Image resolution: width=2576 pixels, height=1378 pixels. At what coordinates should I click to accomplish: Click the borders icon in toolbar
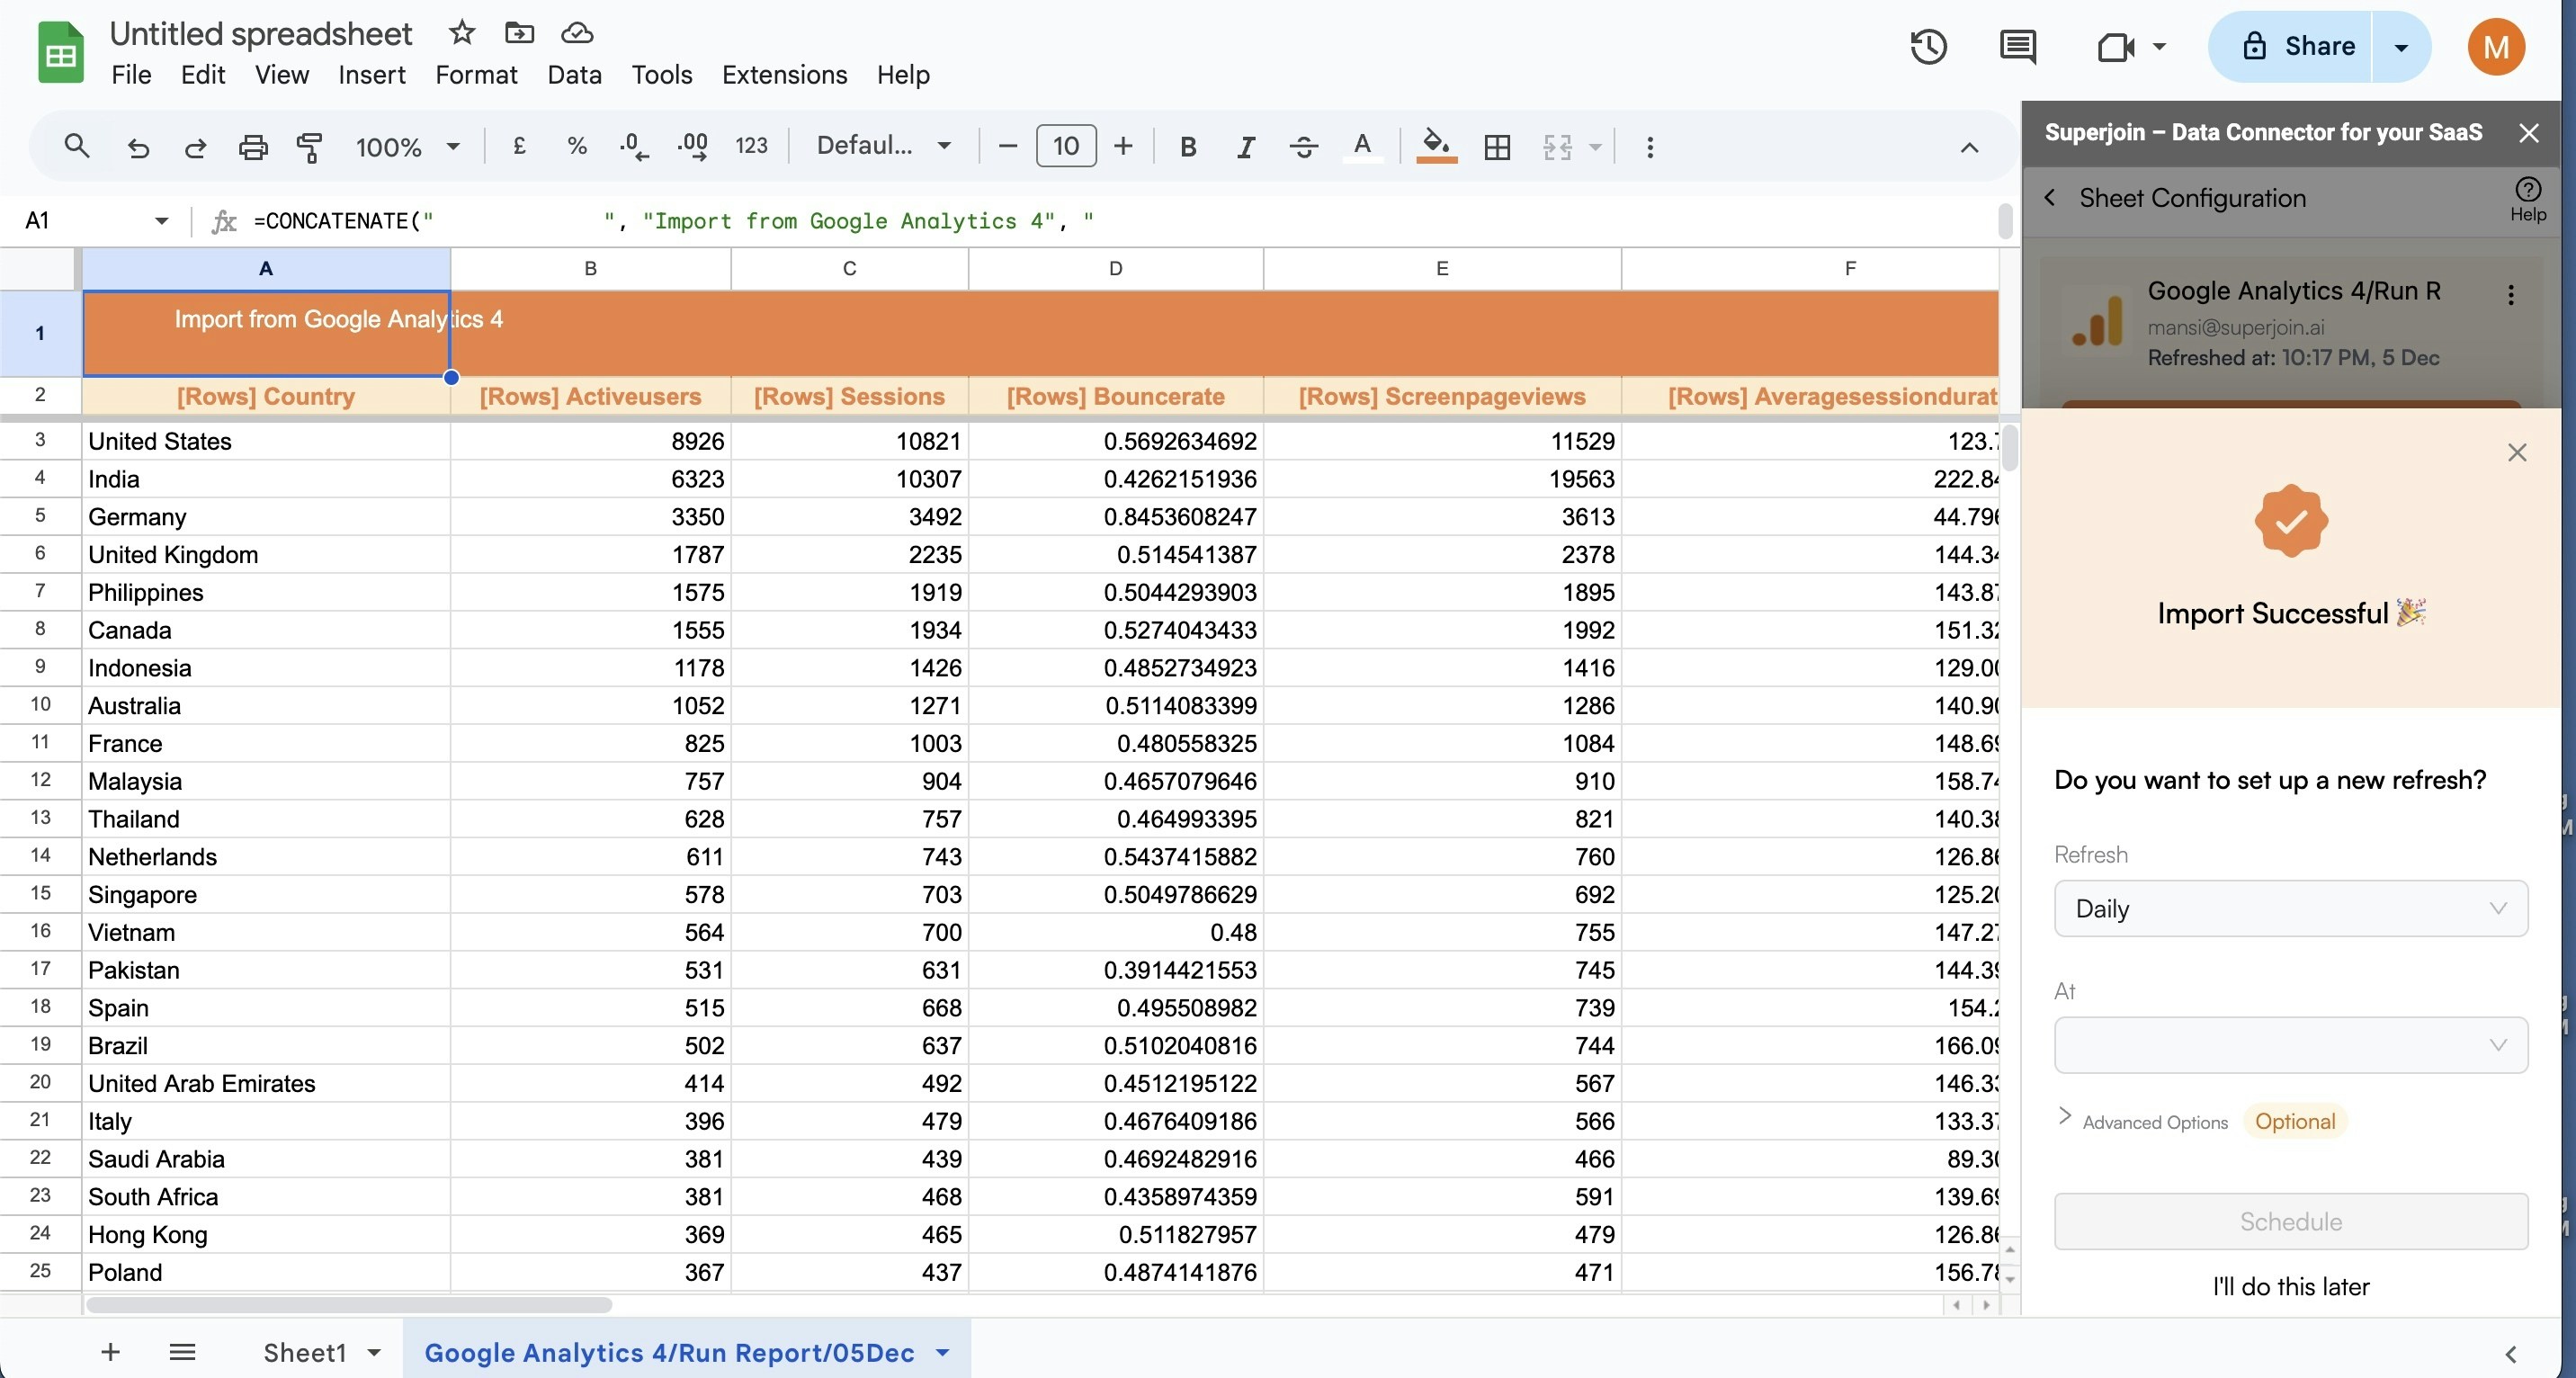coord(1497,147)
